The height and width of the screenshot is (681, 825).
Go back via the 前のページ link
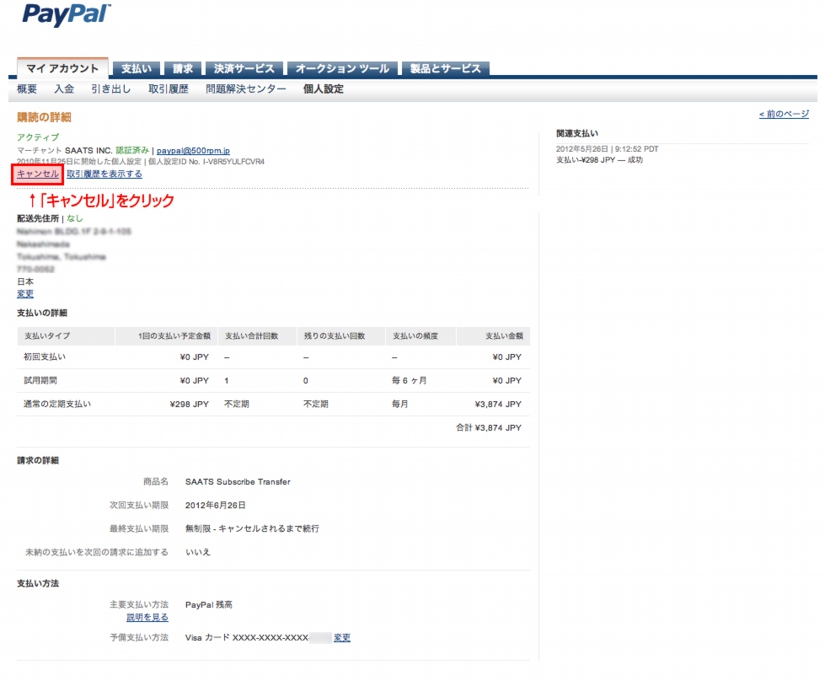coord(783,114)
